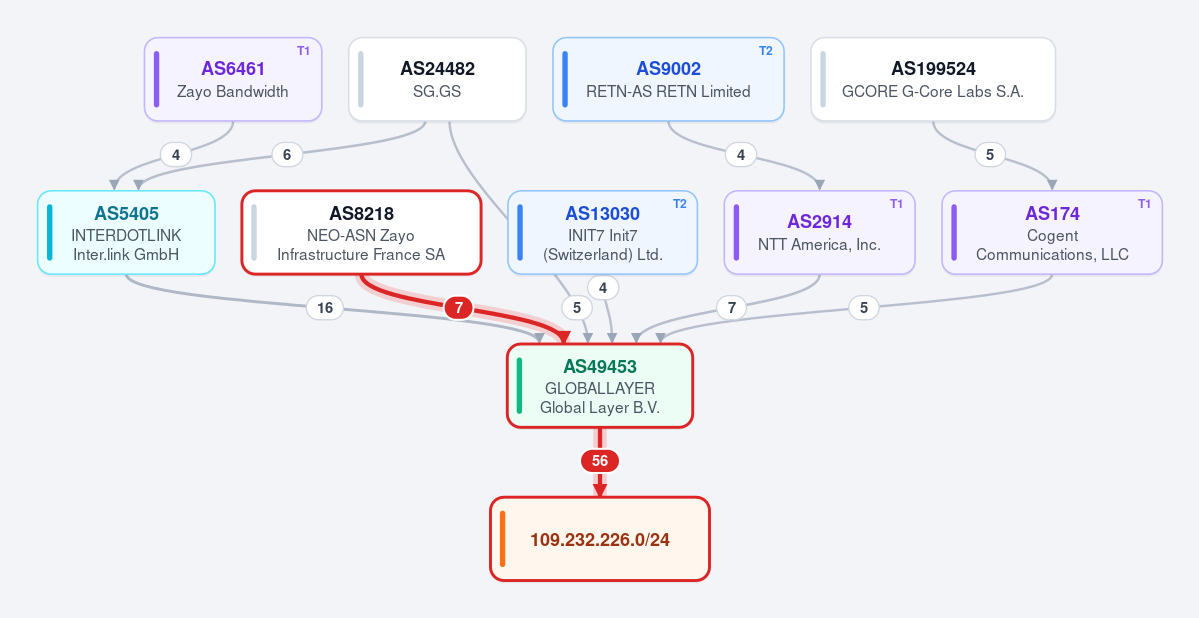Open the AS9002 RETN Limited node
This screenshot has height=618, width=1199.
coord(668,80)
